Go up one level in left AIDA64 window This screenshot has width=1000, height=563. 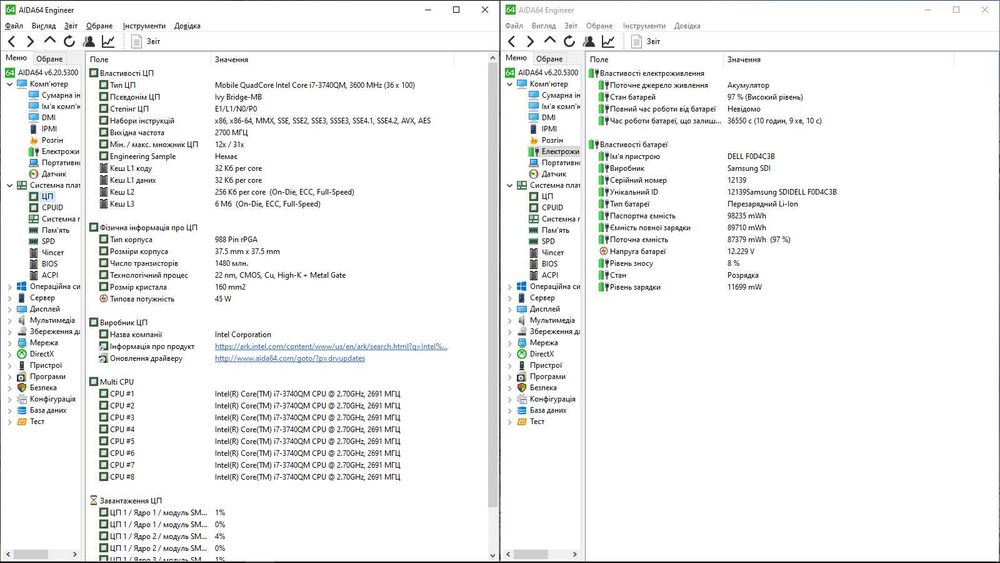pos(50,41)
